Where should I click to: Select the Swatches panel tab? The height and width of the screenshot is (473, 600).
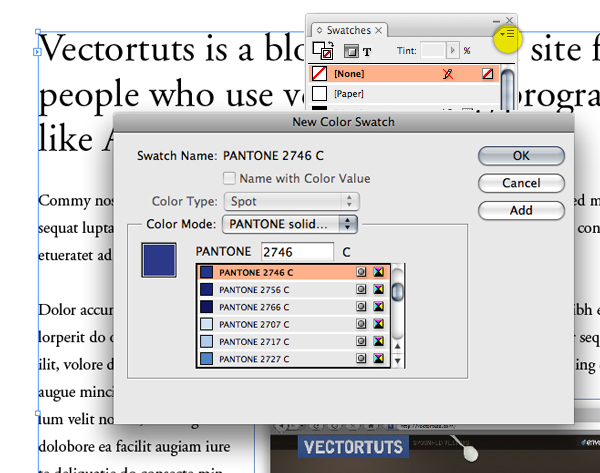click(349, 30)
